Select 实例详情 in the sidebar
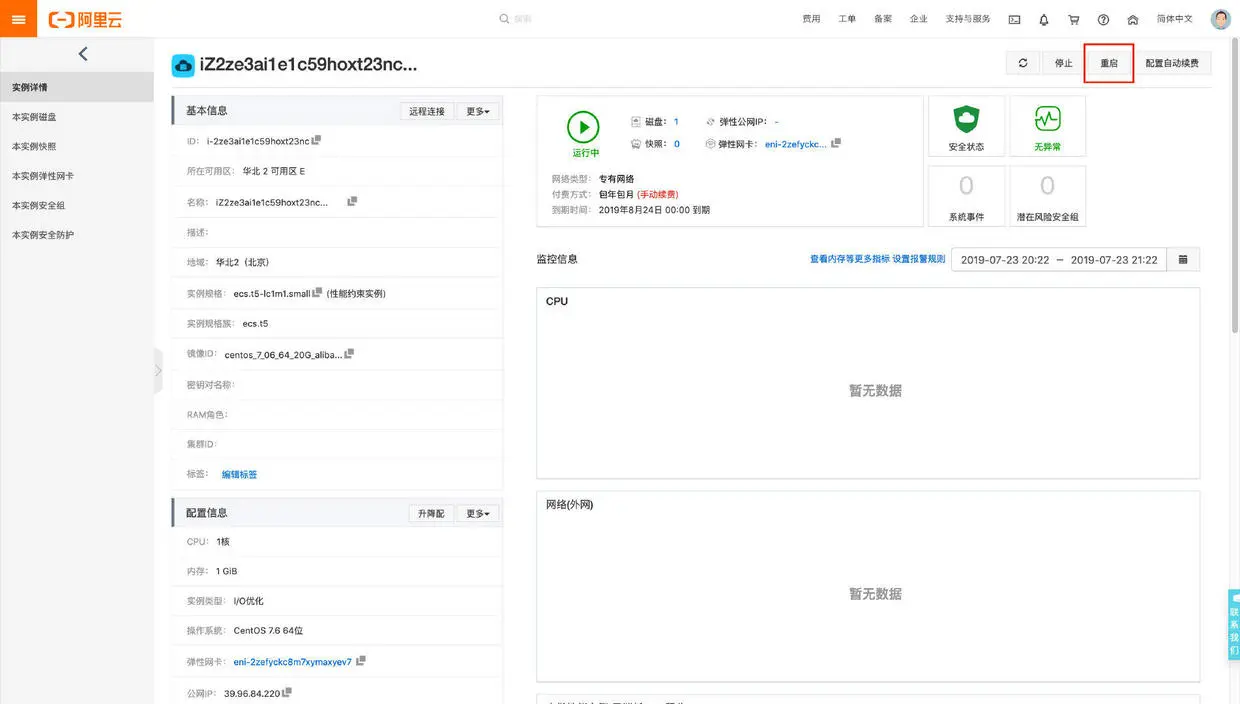 (x=77, y=87)
